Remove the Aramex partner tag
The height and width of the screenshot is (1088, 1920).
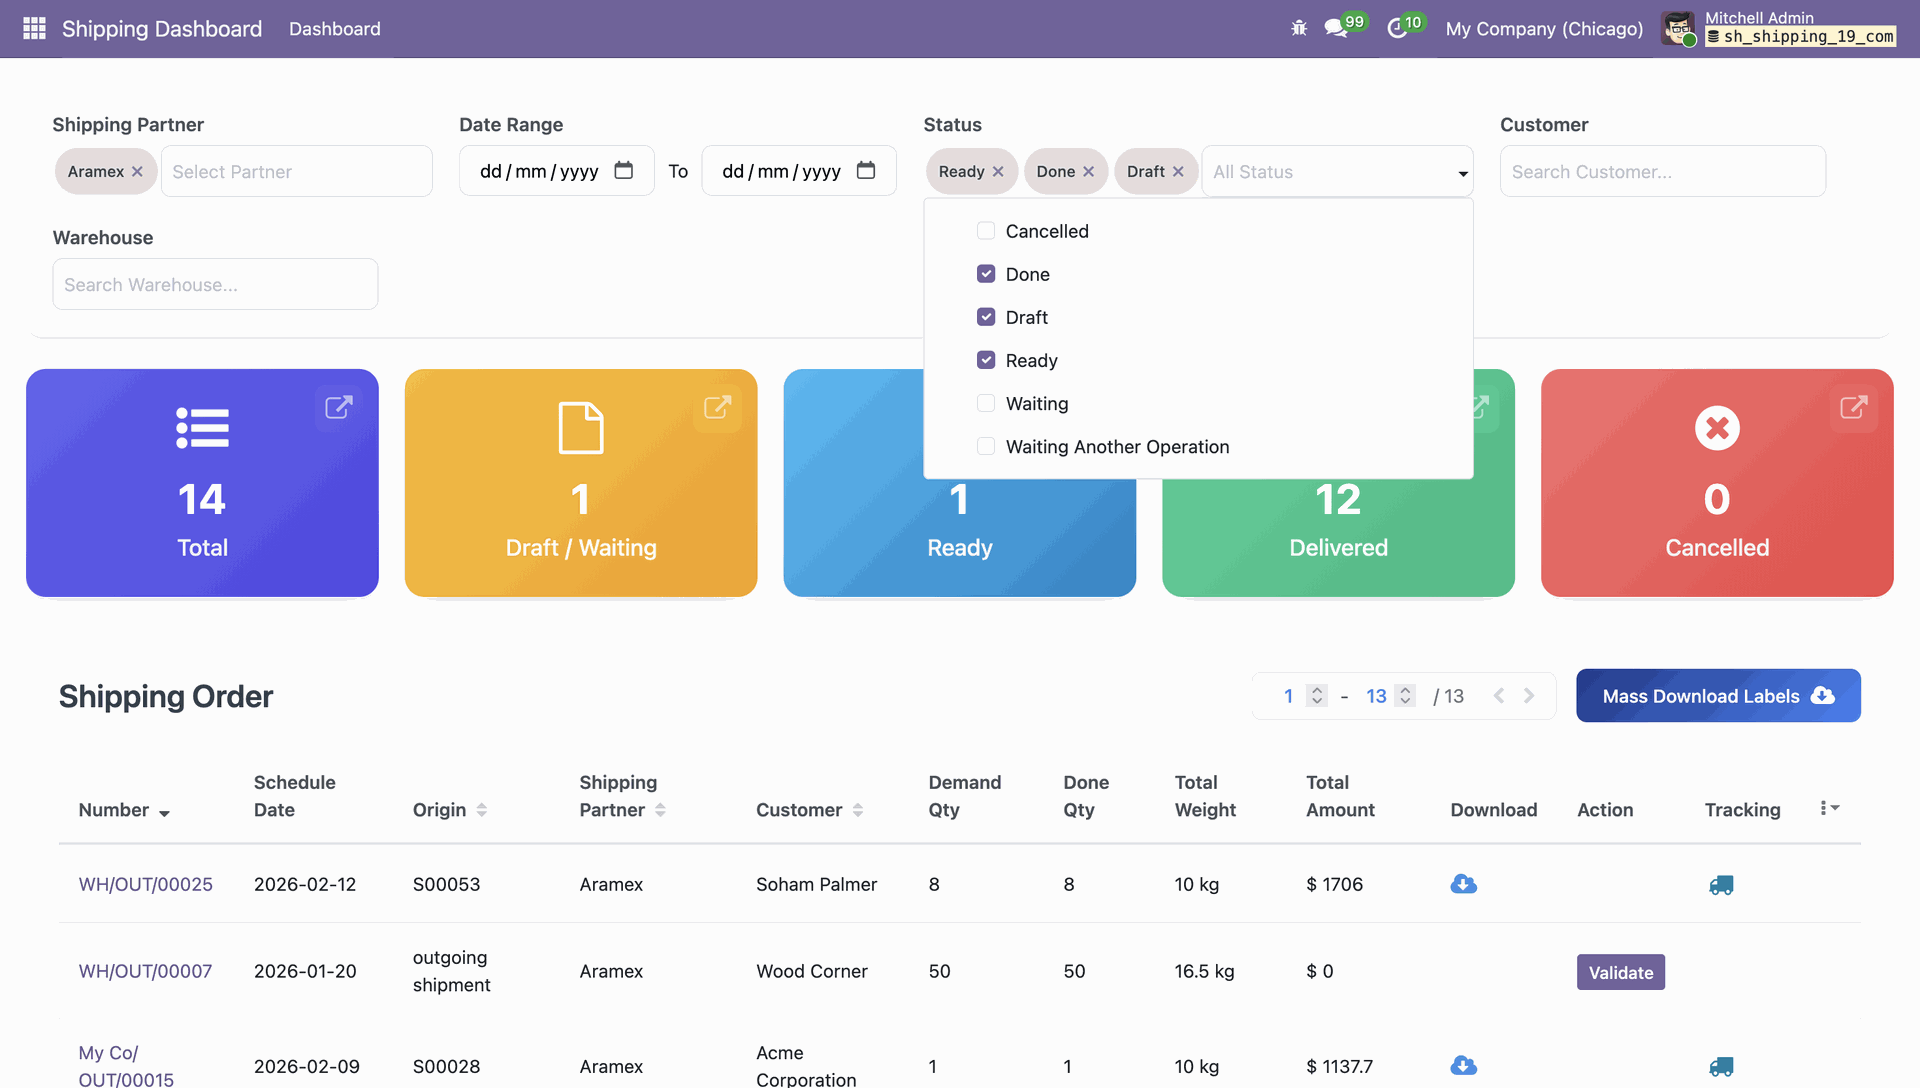tap(137, 172)
